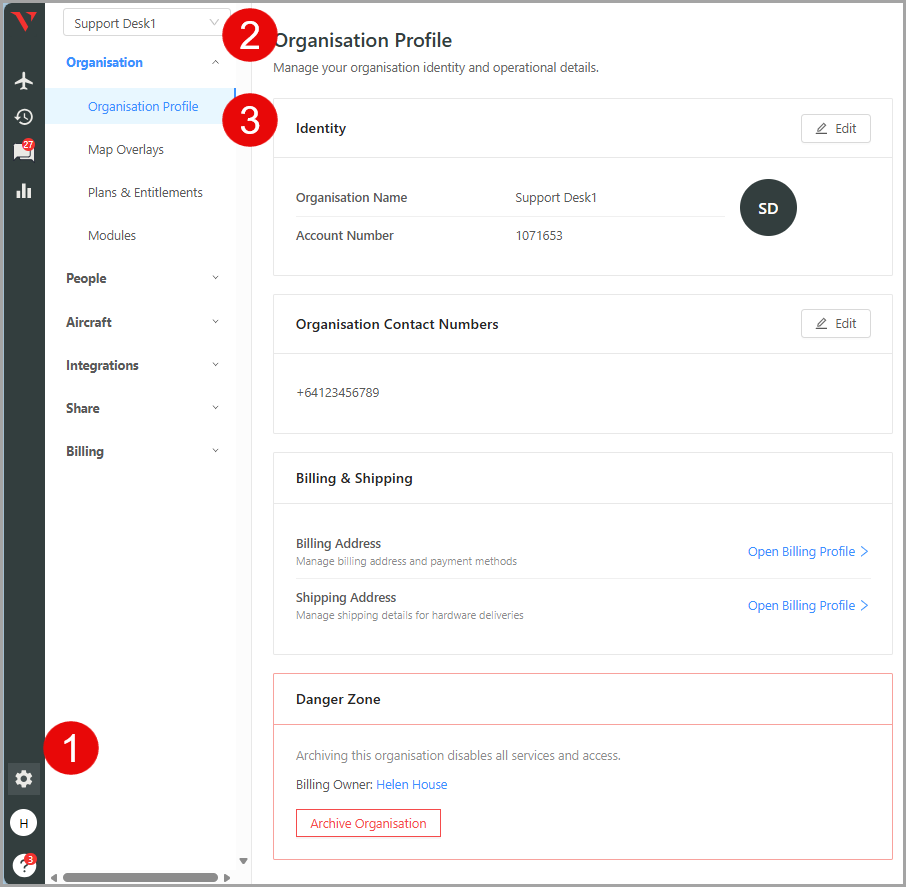Expand the Integrations section
The height and width of the screenshot is (887, 906).
pyautogui.click(x=142, y=365)
